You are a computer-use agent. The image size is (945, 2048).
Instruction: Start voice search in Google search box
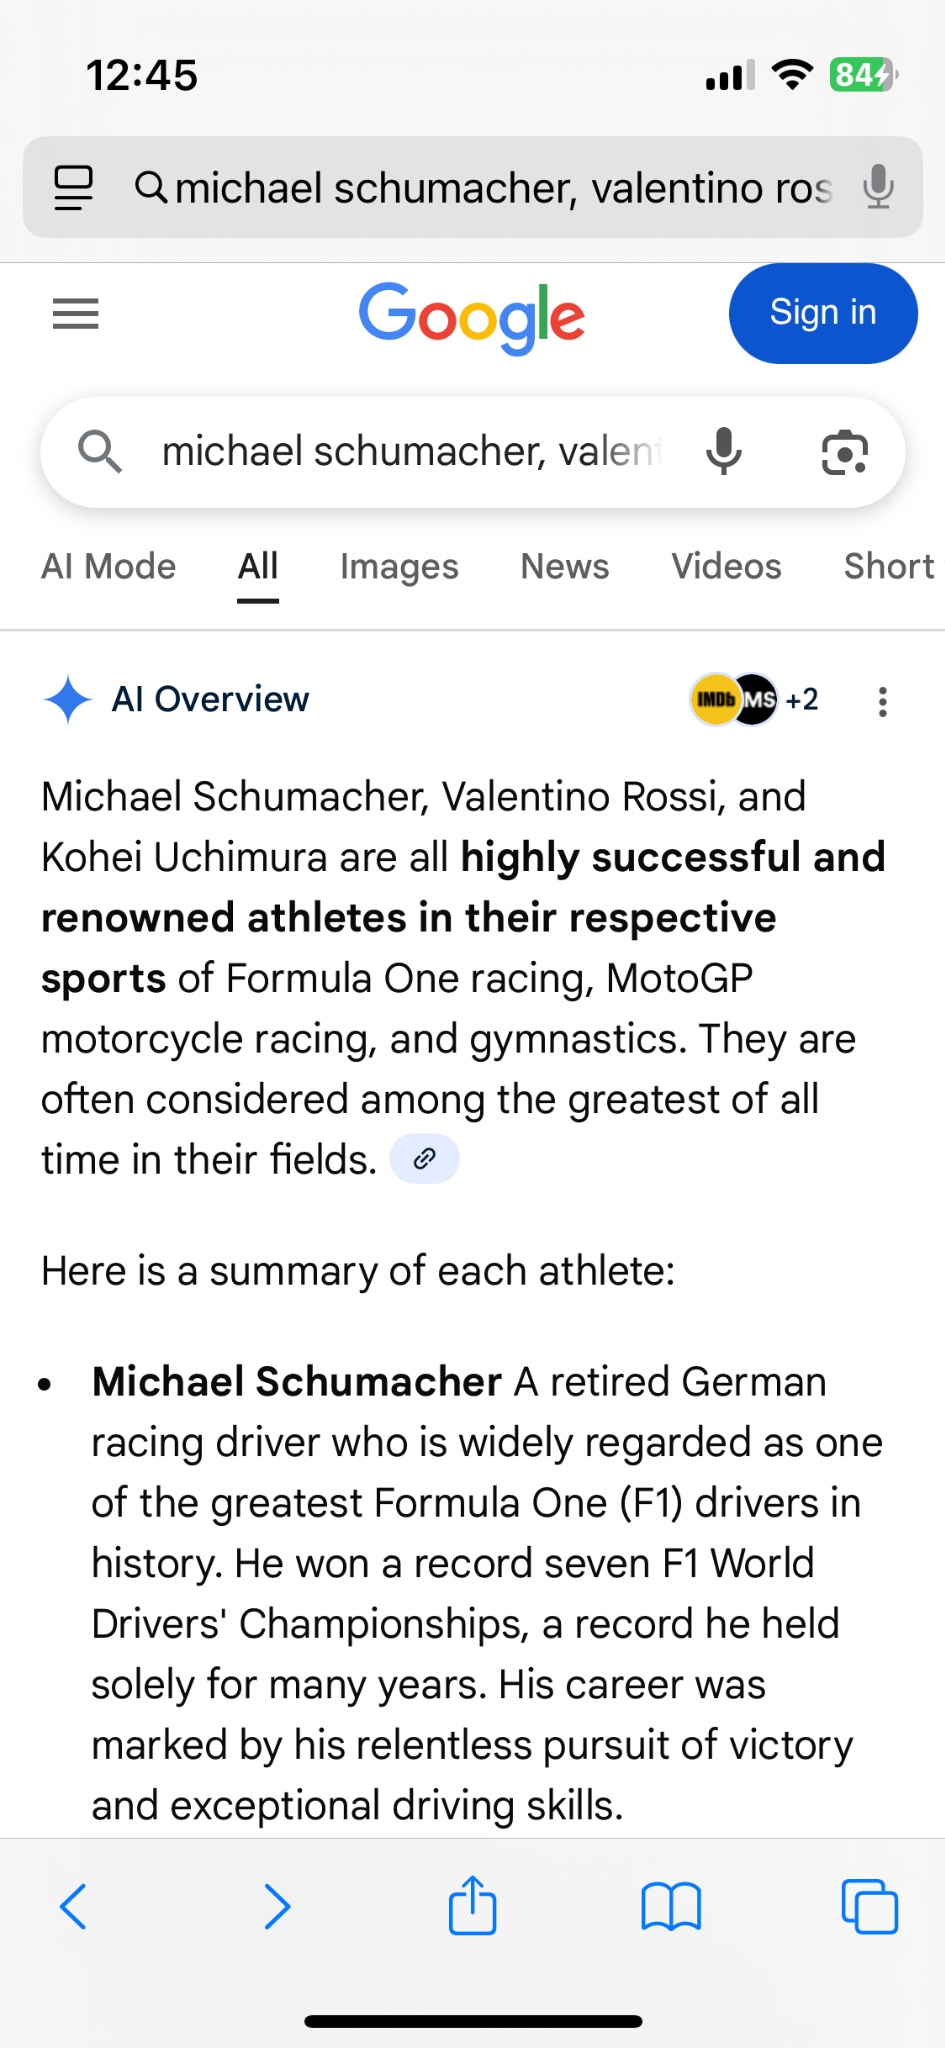(x=724, y=452)
